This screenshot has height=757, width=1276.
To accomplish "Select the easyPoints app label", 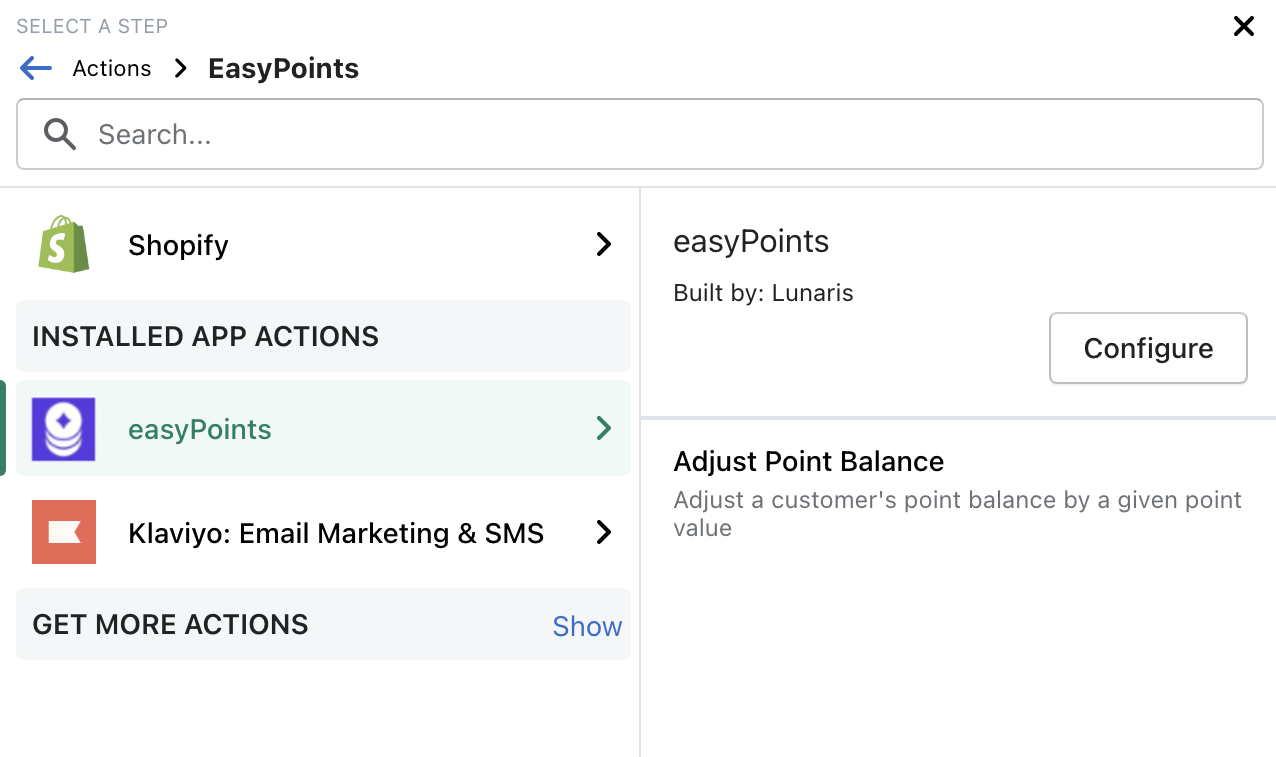I will coord(200,429).
